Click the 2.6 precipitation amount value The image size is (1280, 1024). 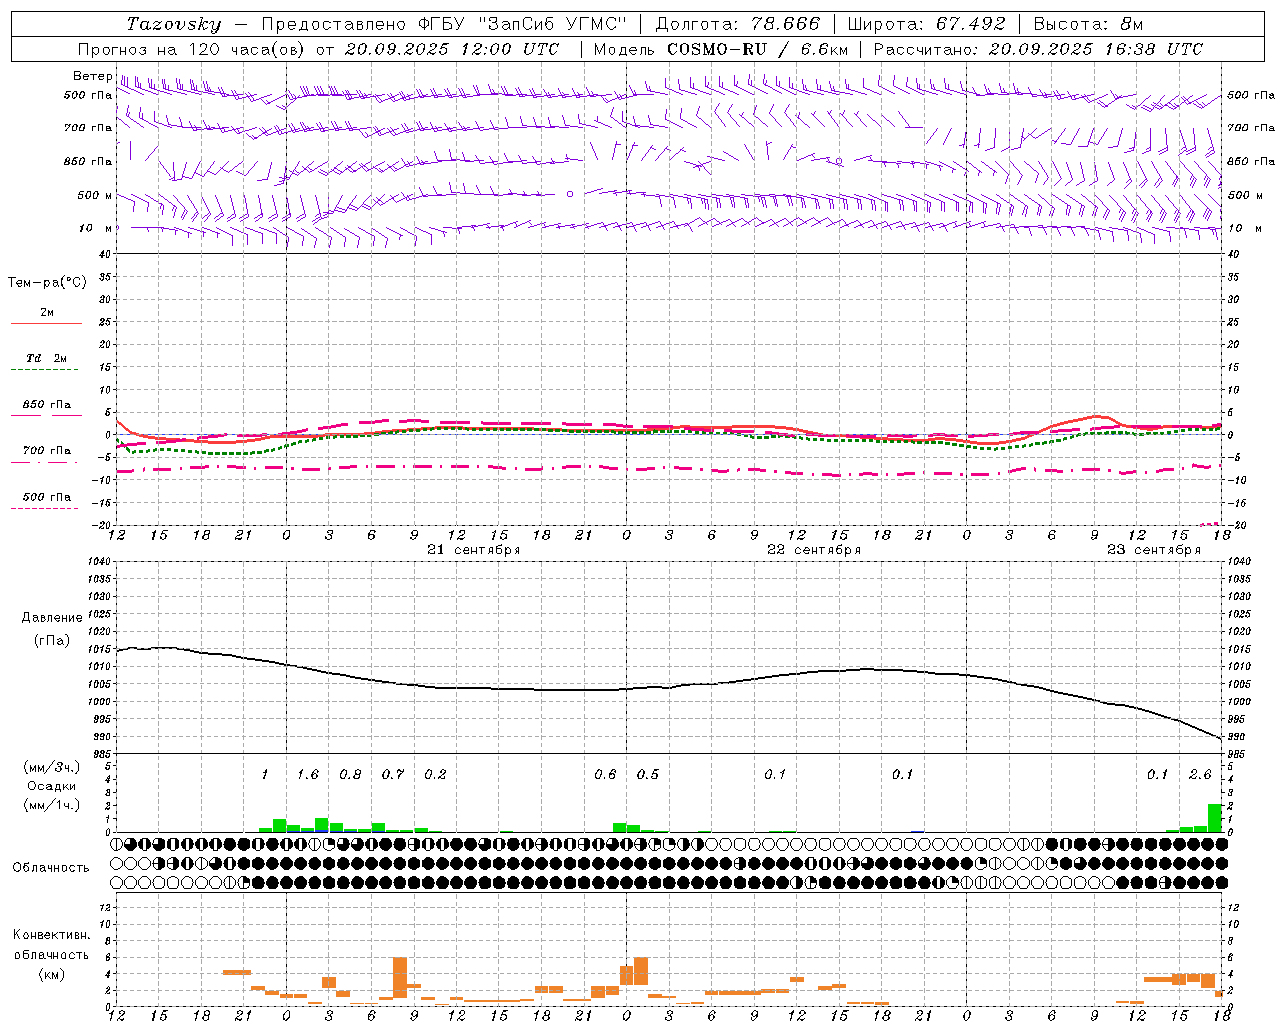1200,775
